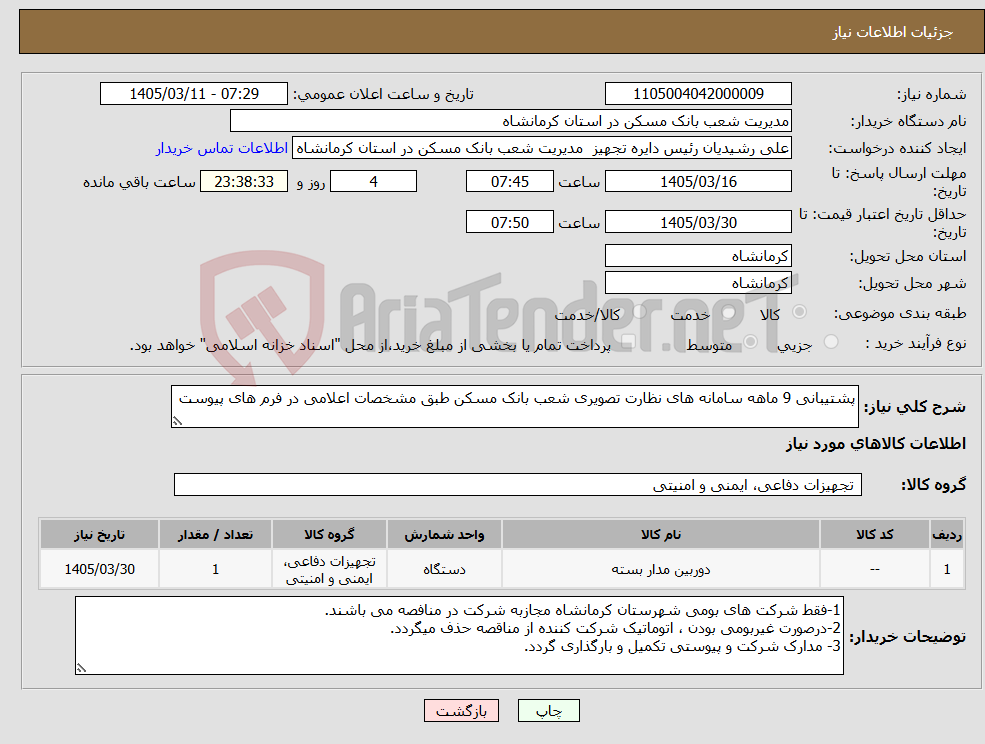Click the goods group field تجهیزات دفاعی
985x744 pixels.
(518, 484)
